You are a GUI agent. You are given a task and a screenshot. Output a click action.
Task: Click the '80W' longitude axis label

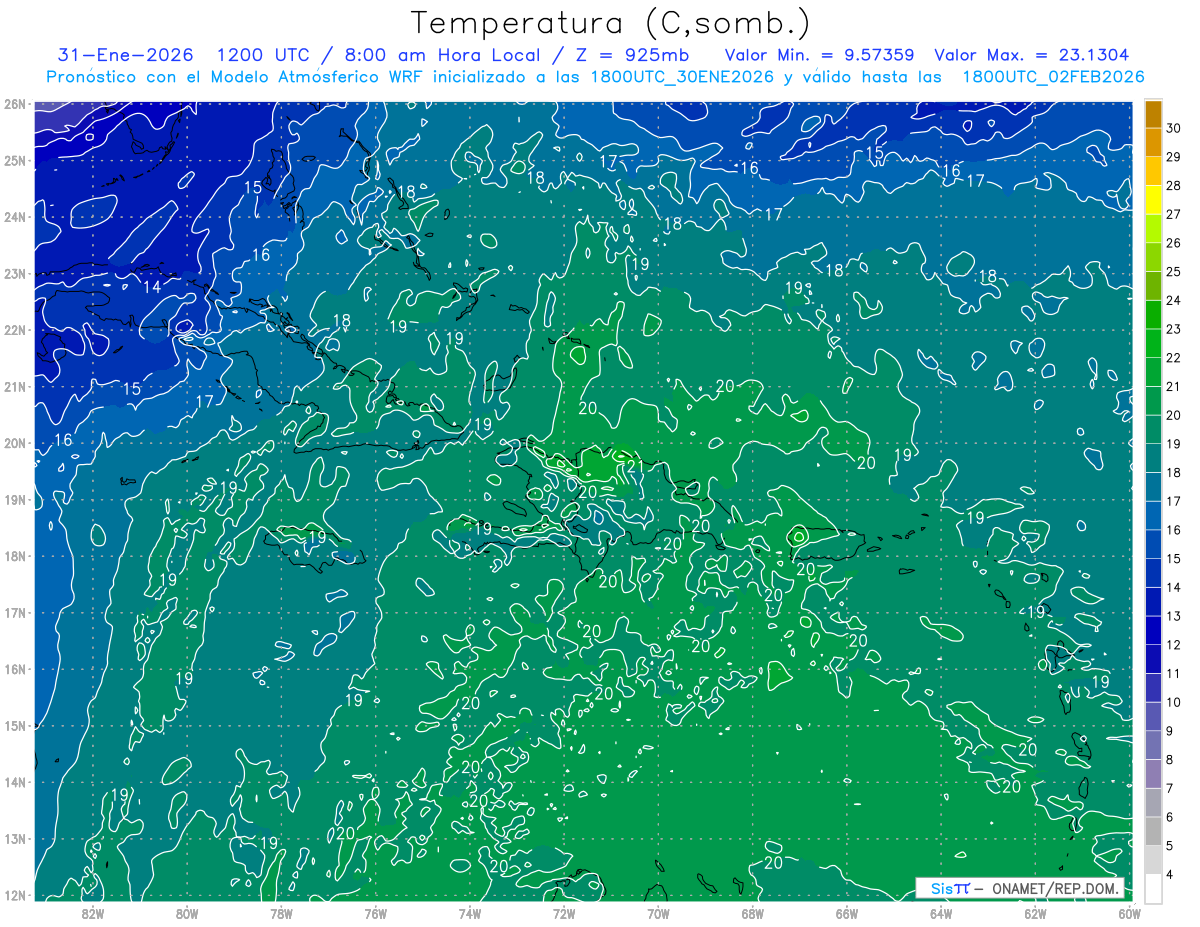(x=186, y=913)
